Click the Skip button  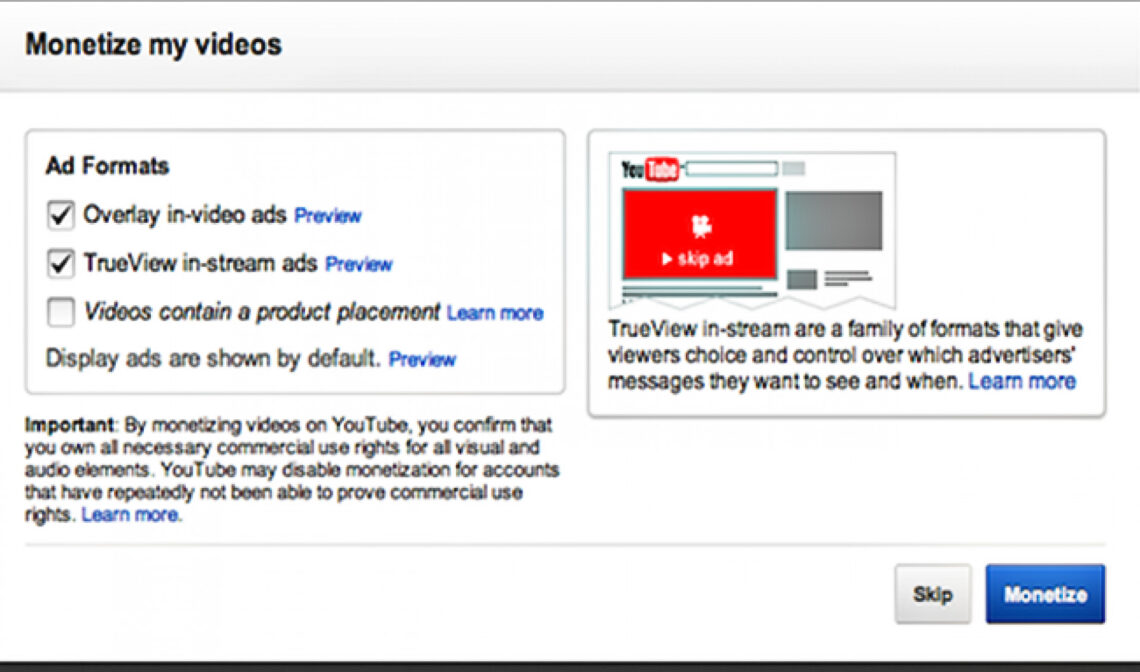[932, 592]
